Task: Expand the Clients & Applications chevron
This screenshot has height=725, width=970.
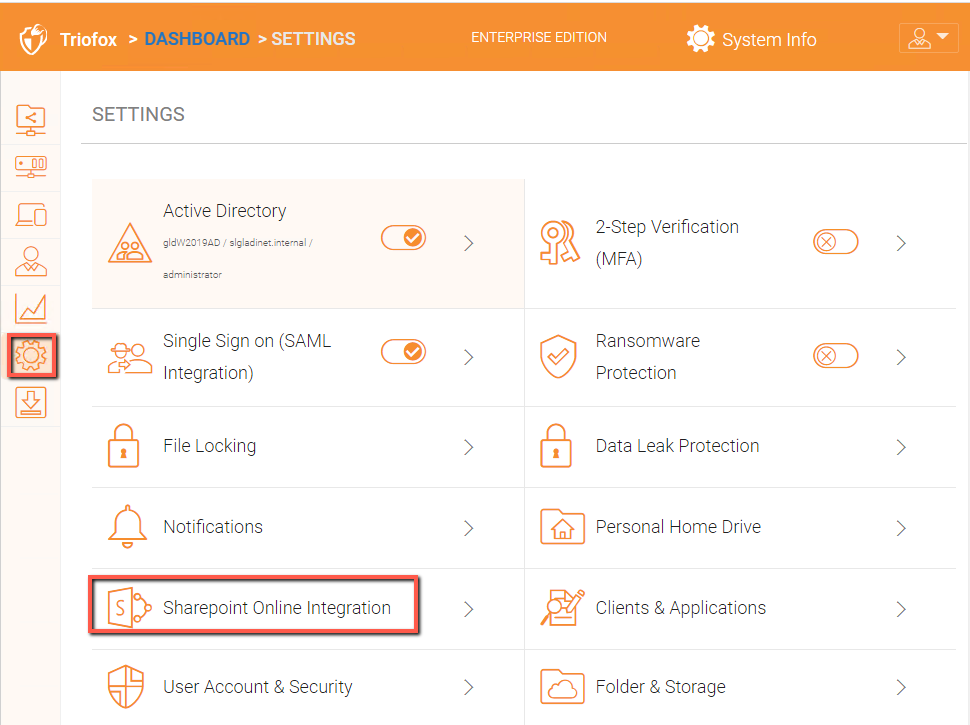Action: 901,609
